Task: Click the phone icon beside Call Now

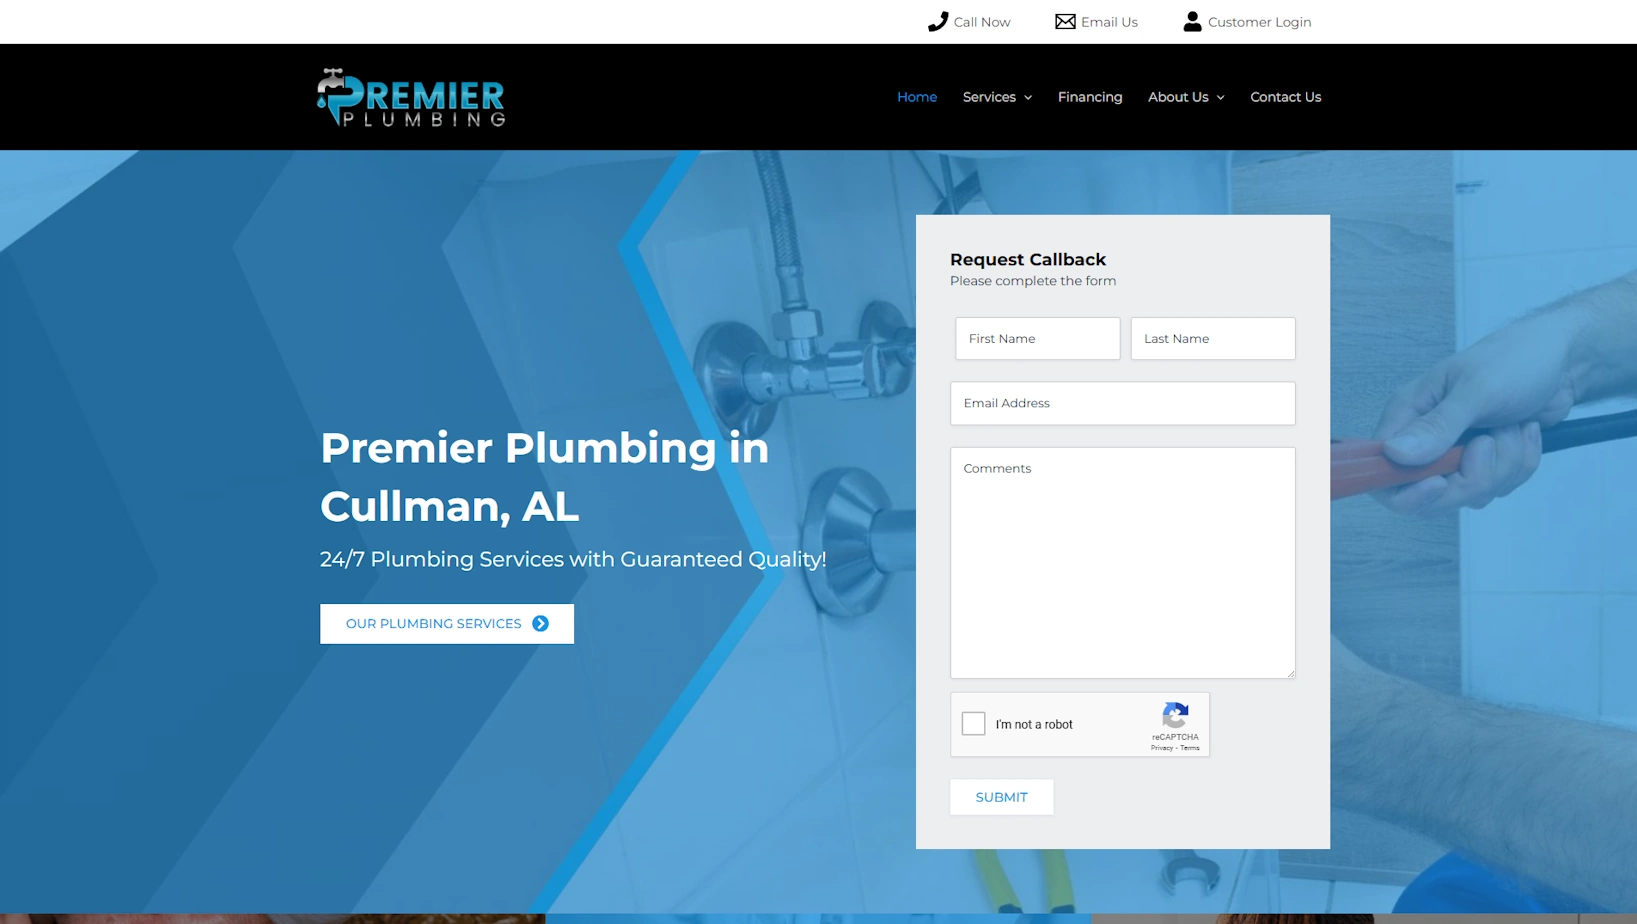Action: tap(937, 22)
